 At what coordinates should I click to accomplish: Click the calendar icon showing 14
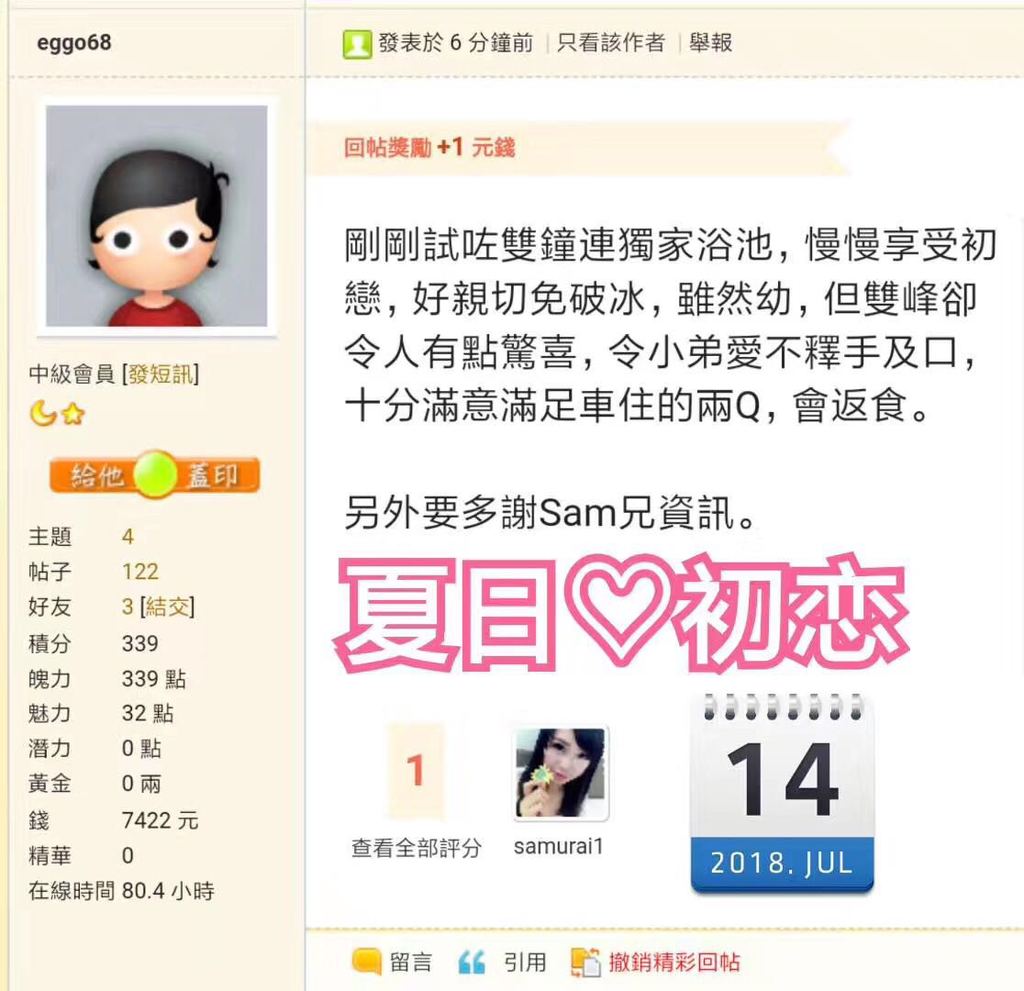[x=782, y=794]
